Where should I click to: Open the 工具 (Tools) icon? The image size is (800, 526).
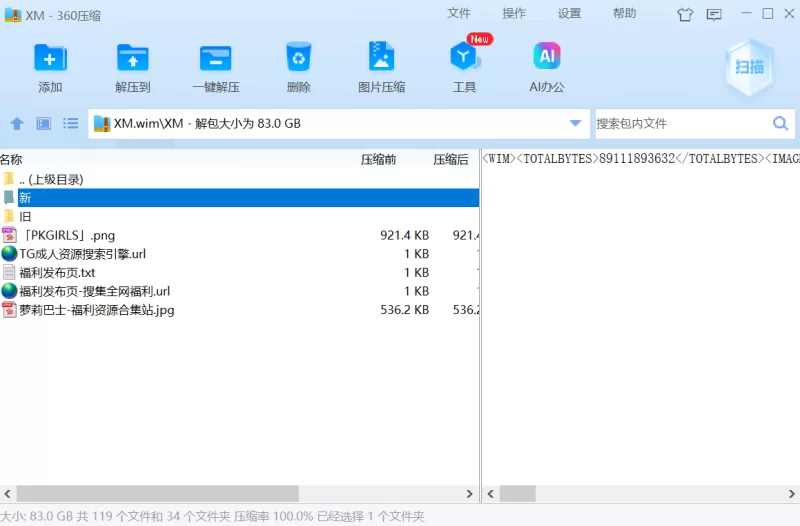coord(464,57)
